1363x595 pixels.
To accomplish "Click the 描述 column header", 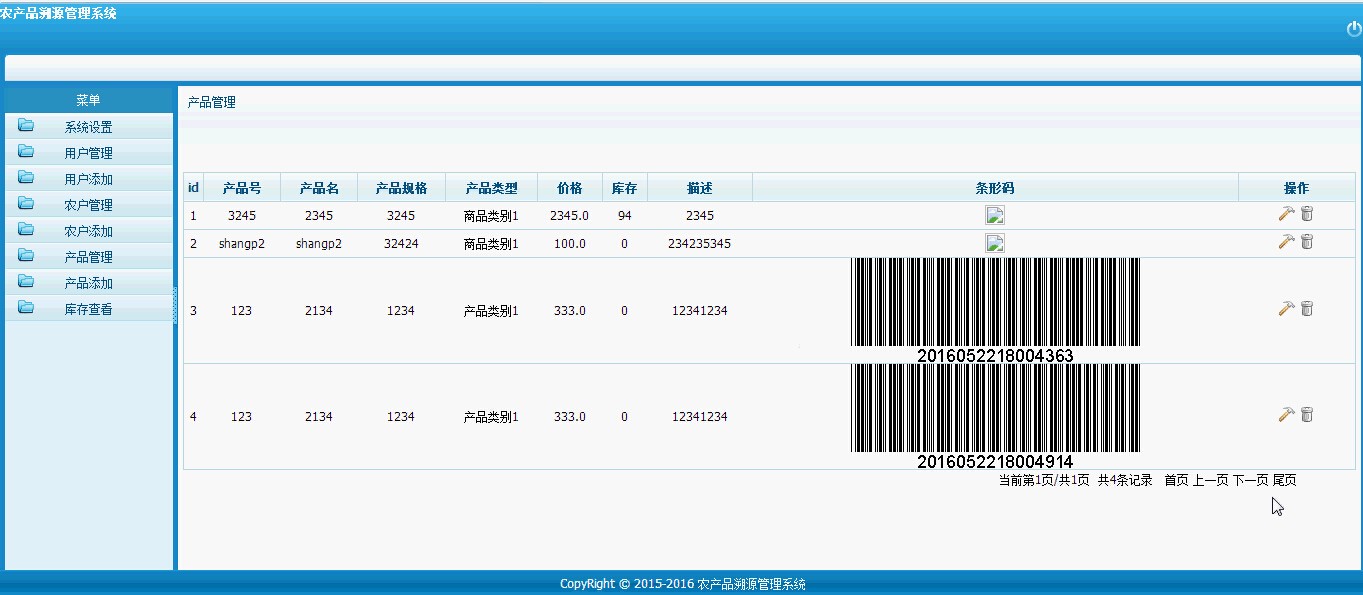I will pos(700,188).
